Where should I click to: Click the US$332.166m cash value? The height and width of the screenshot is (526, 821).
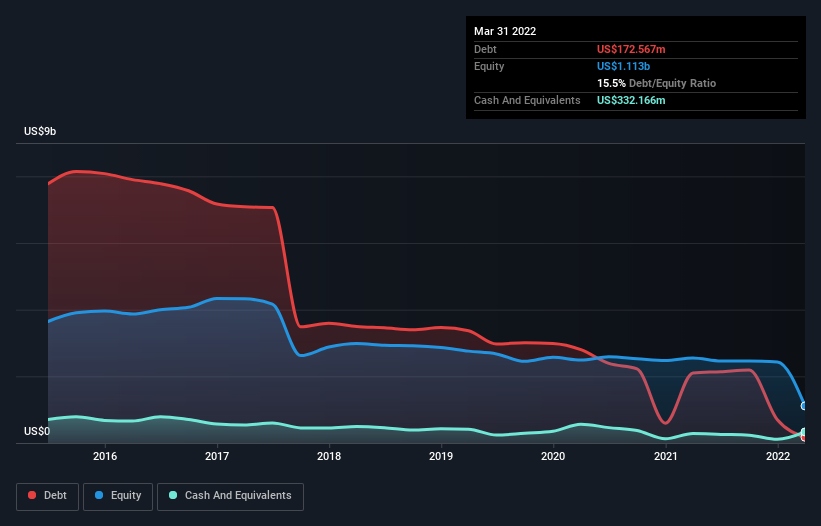point(631,100)
